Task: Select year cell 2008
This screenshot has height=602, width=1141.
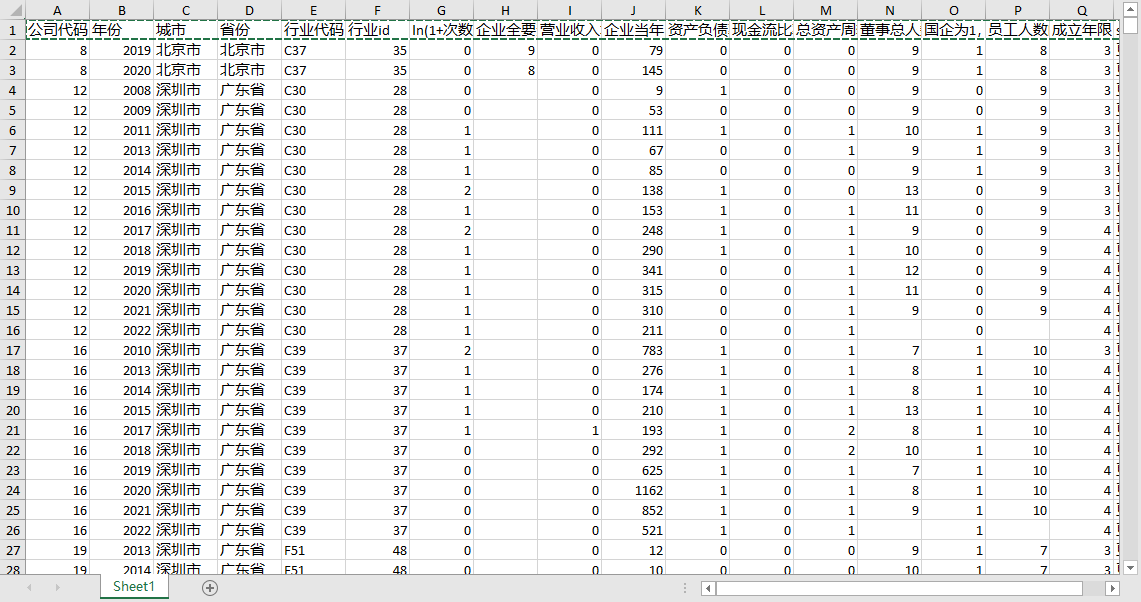Action: [x=122, y=90]
